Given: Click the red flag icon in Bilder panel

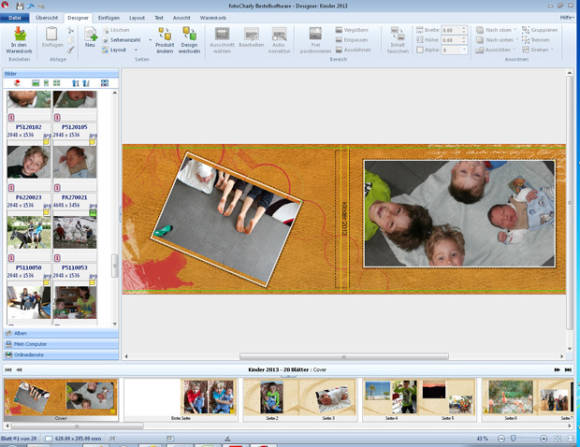Looking at the screenshot, I should (x=17, y=83).
